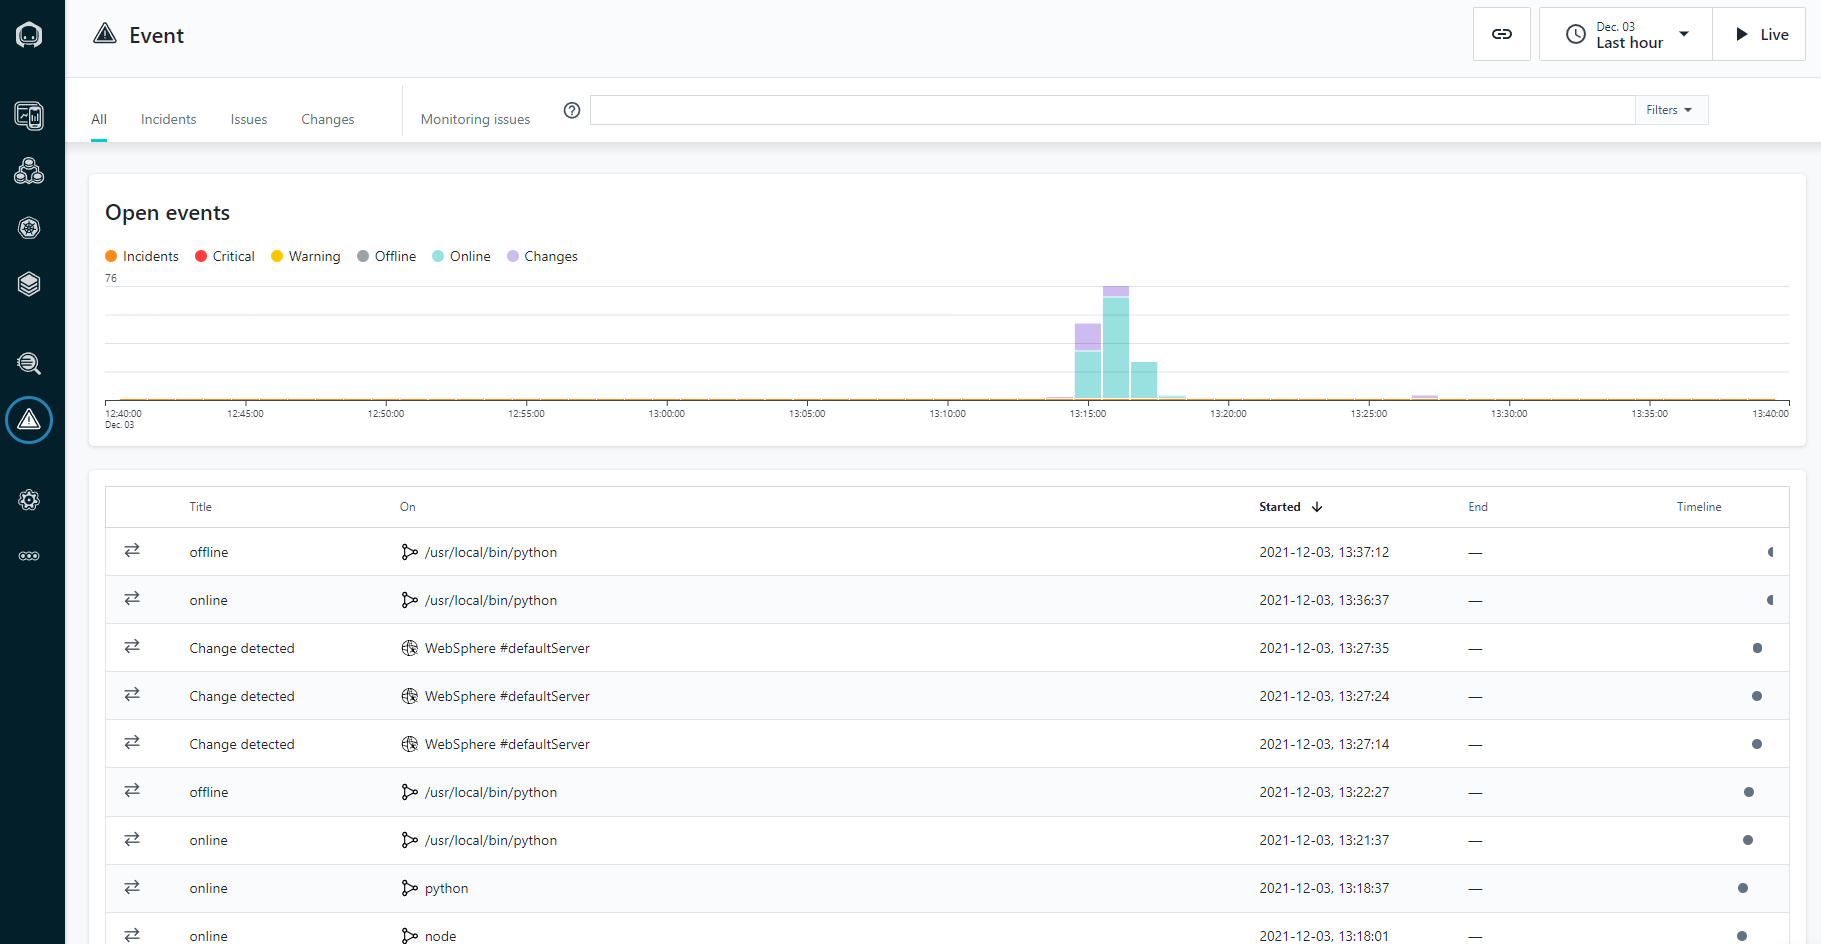Click the process icon beside python 13:18:37
This screenshot has height=944, width=1821.
point(409,888)
